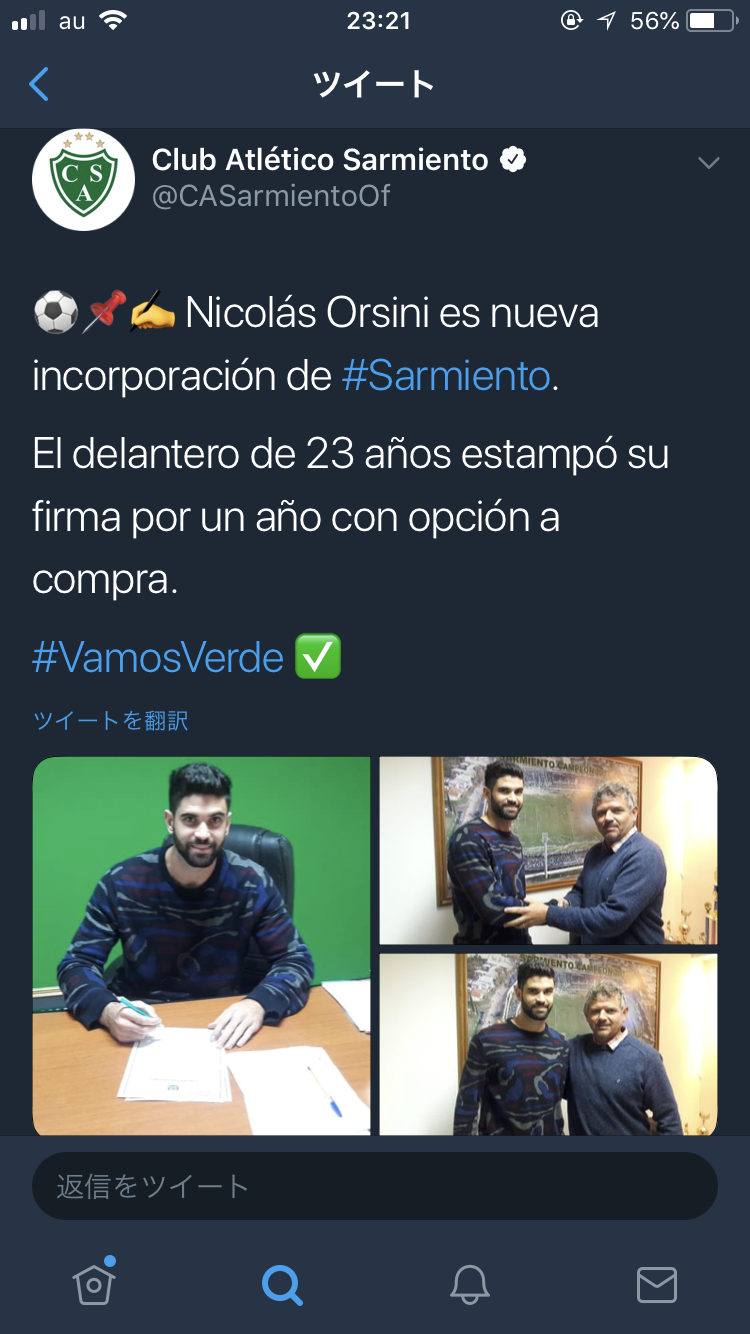Open the #VamosVerde hashtag link
Viewport: 750px width, 1334px height.
coord(158,658)
